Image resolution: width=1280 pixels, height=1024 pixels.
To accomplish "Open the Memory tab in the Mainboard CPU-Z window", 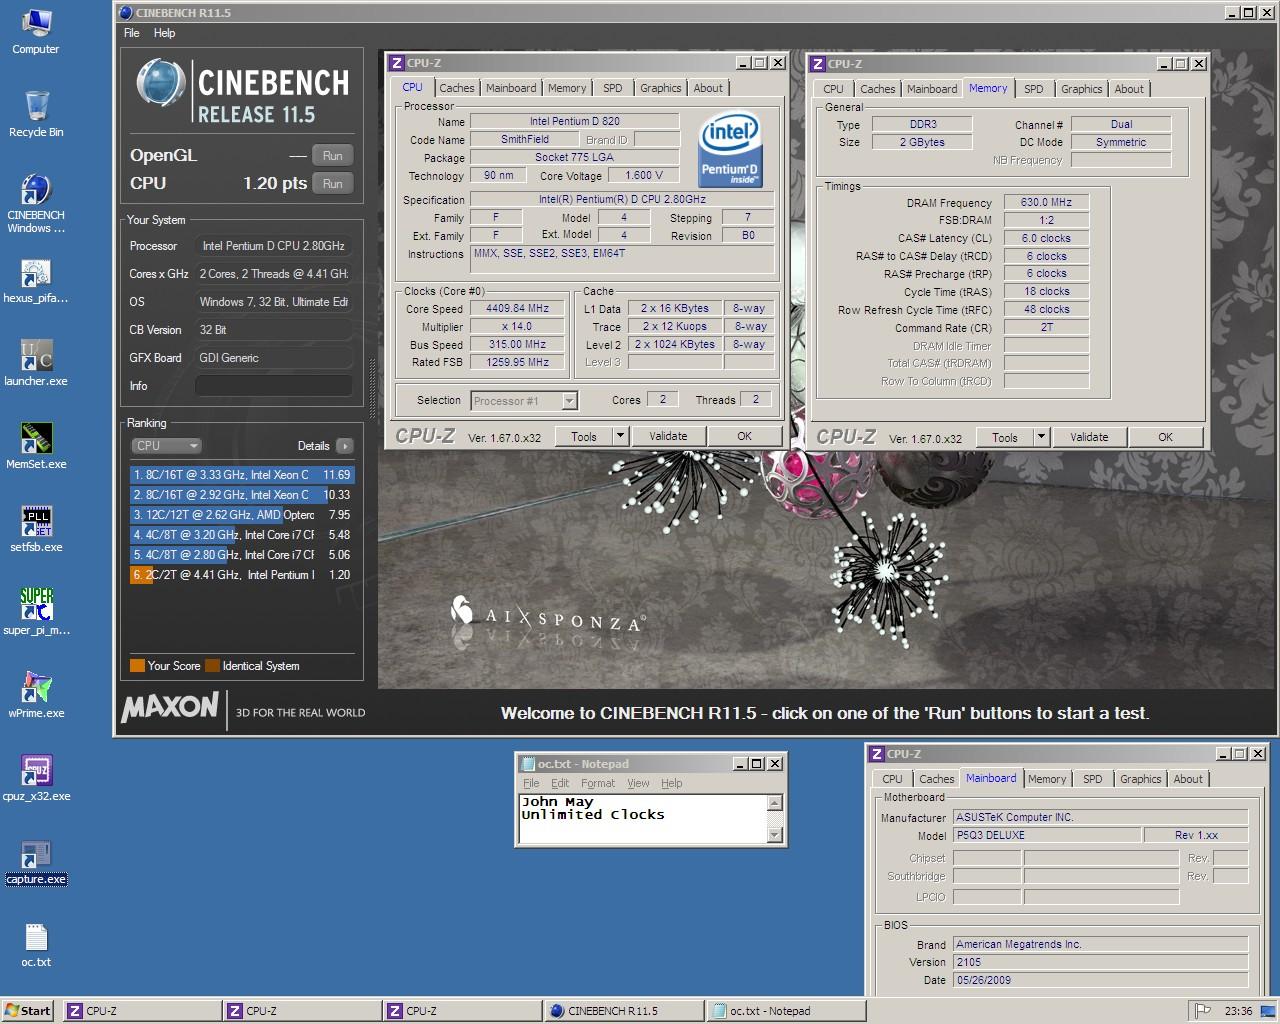I will point(1047,779).
